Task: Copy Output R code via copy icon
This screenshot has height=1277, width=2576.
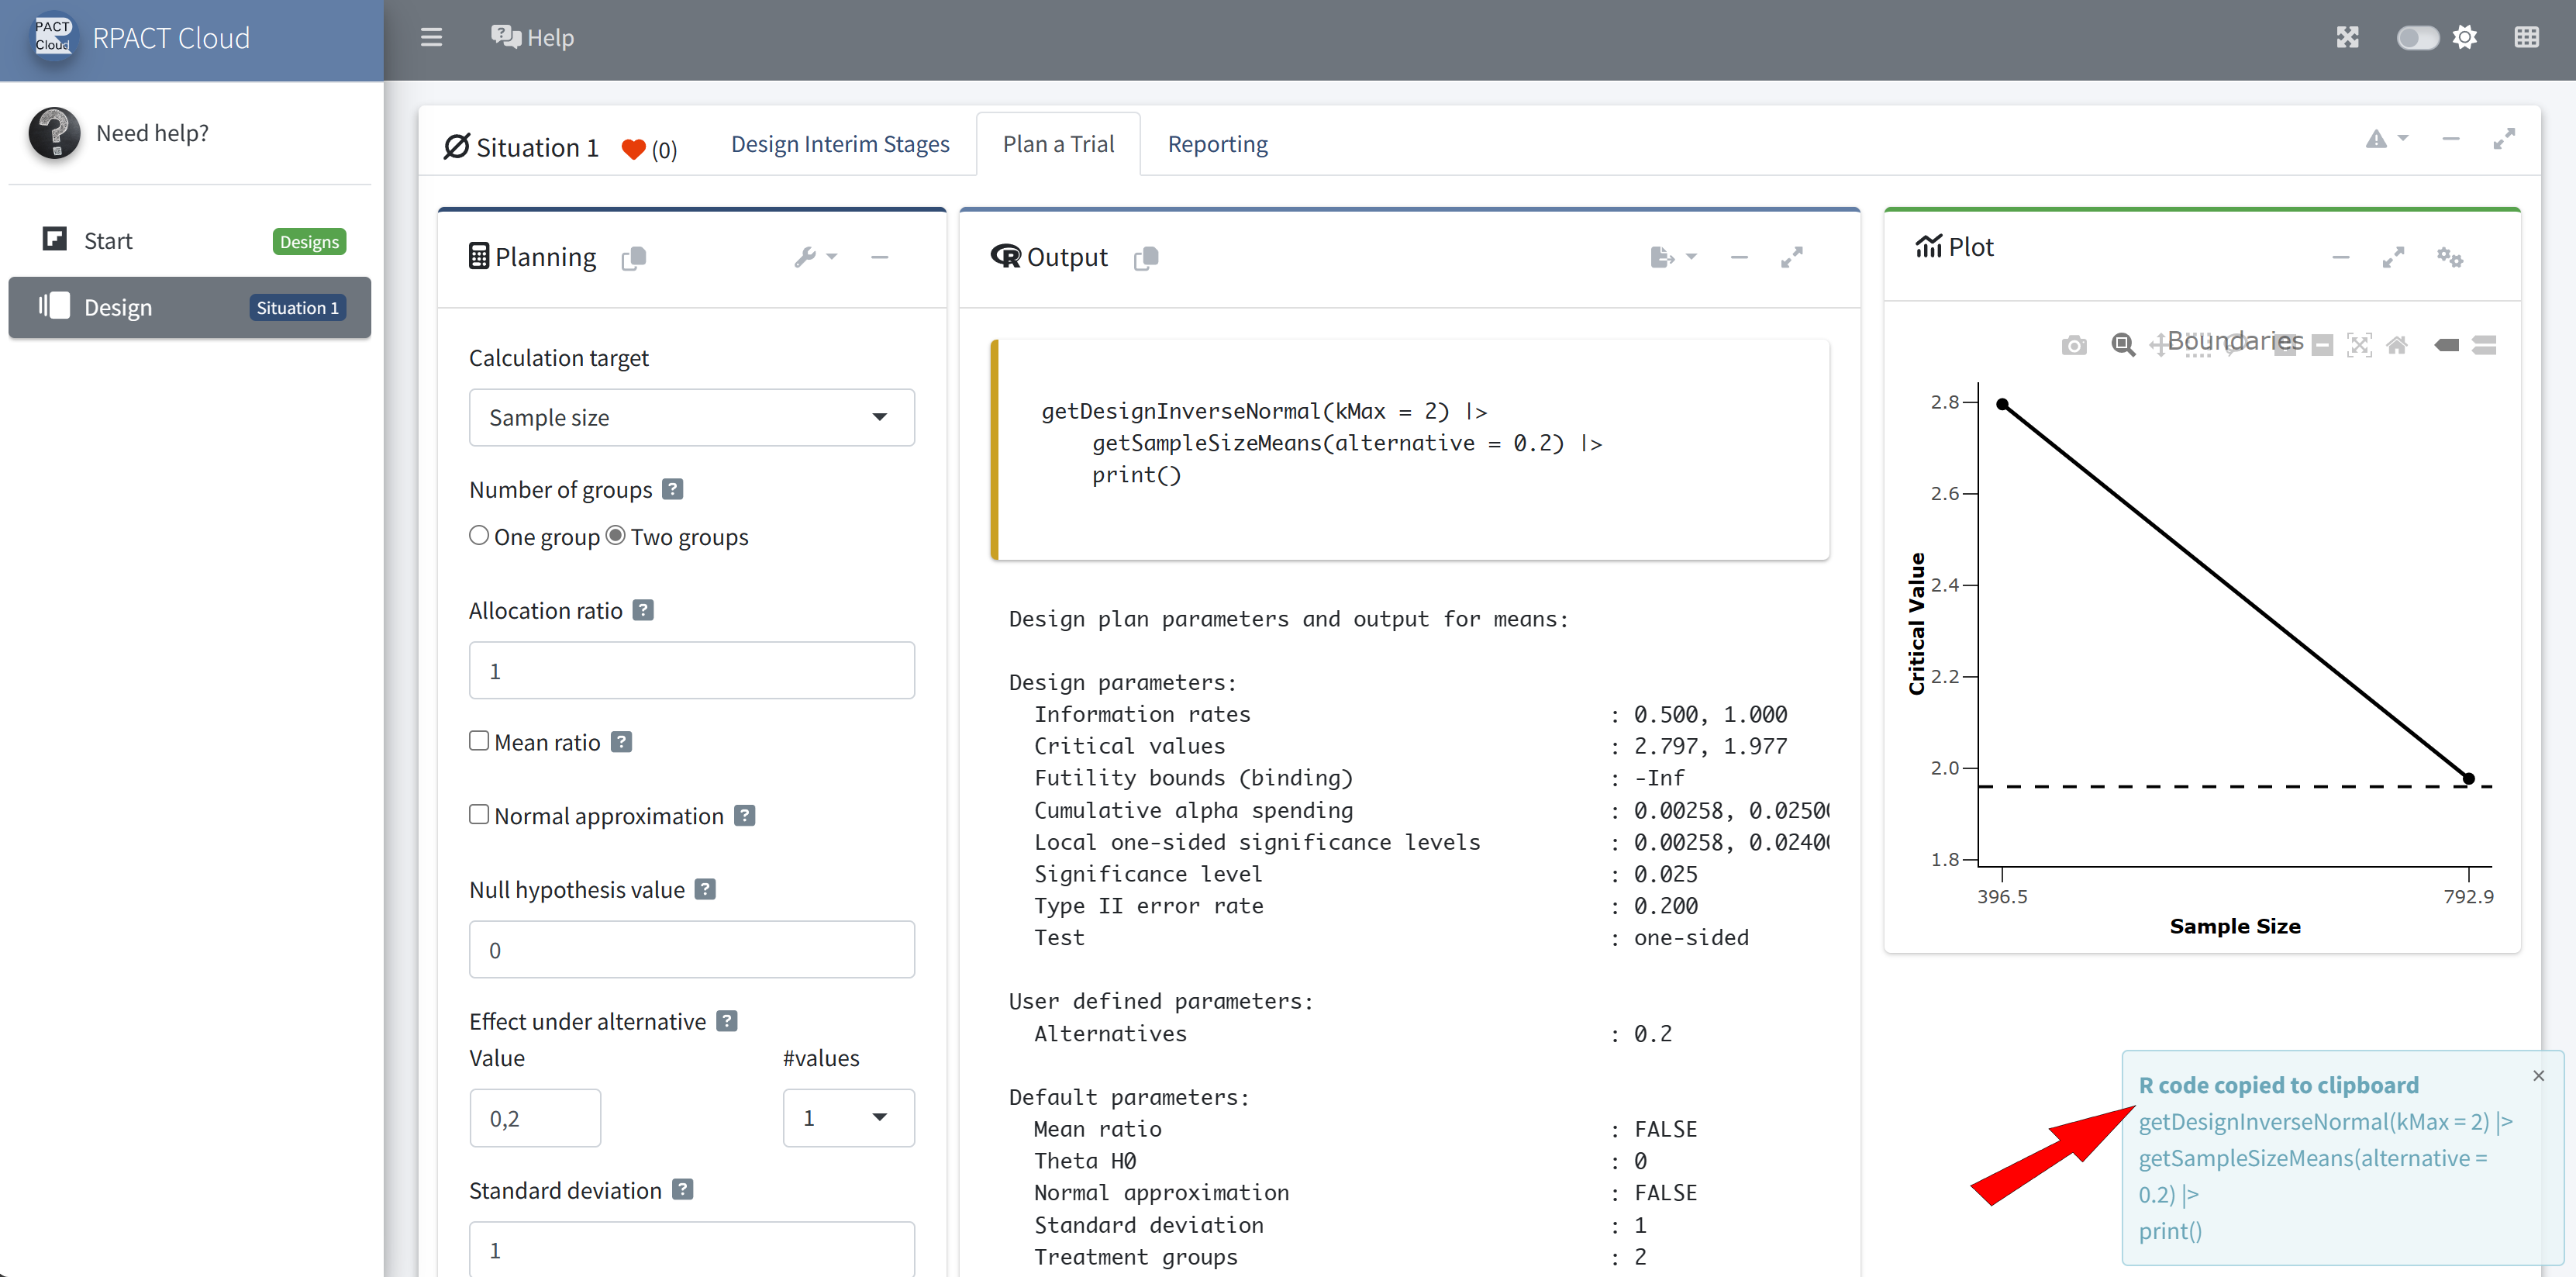Action: tap(1146, 258)
